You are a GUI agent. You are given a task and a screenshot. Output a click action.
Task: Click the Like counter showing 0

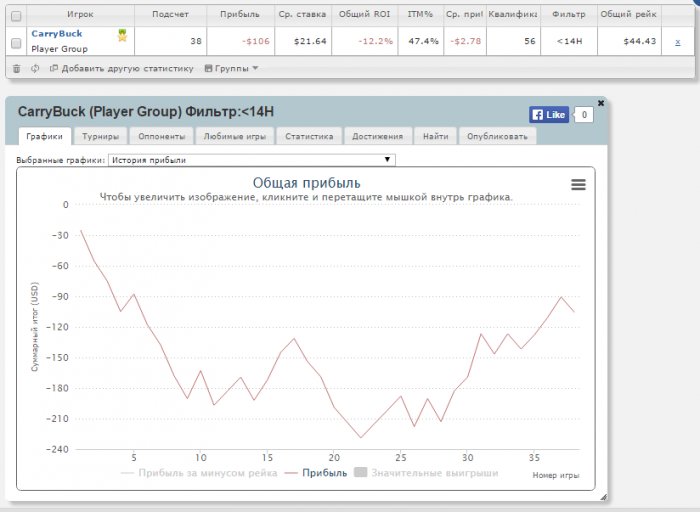(584, 115)
